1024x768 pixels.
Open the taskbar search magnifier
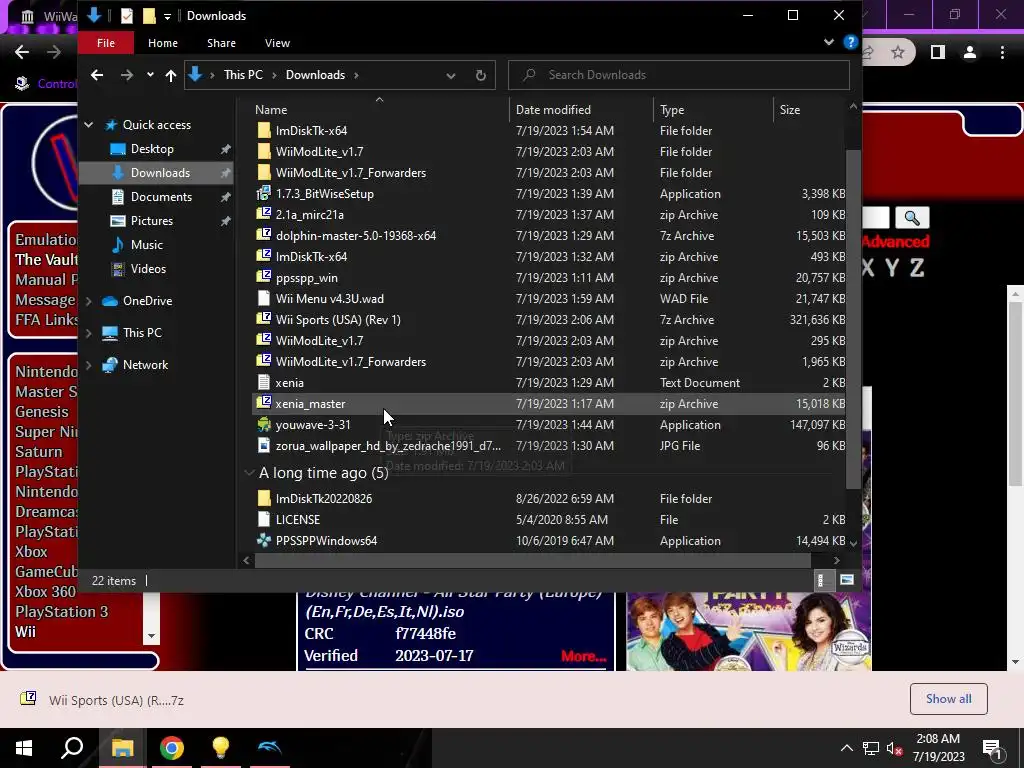click(72, 748)
